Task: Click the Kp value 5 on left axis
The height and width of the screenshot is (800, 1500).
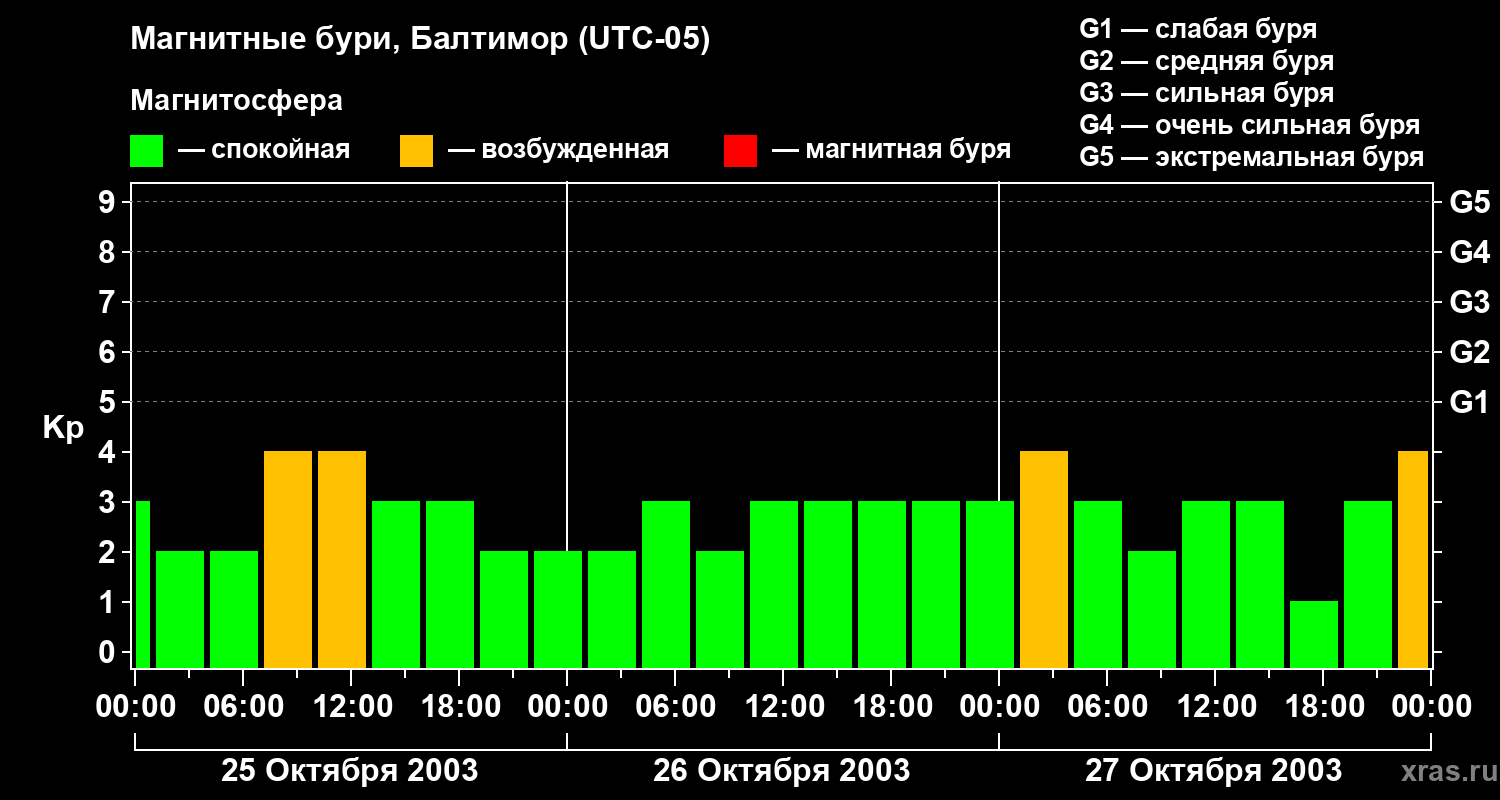Action: pos(109,403)
